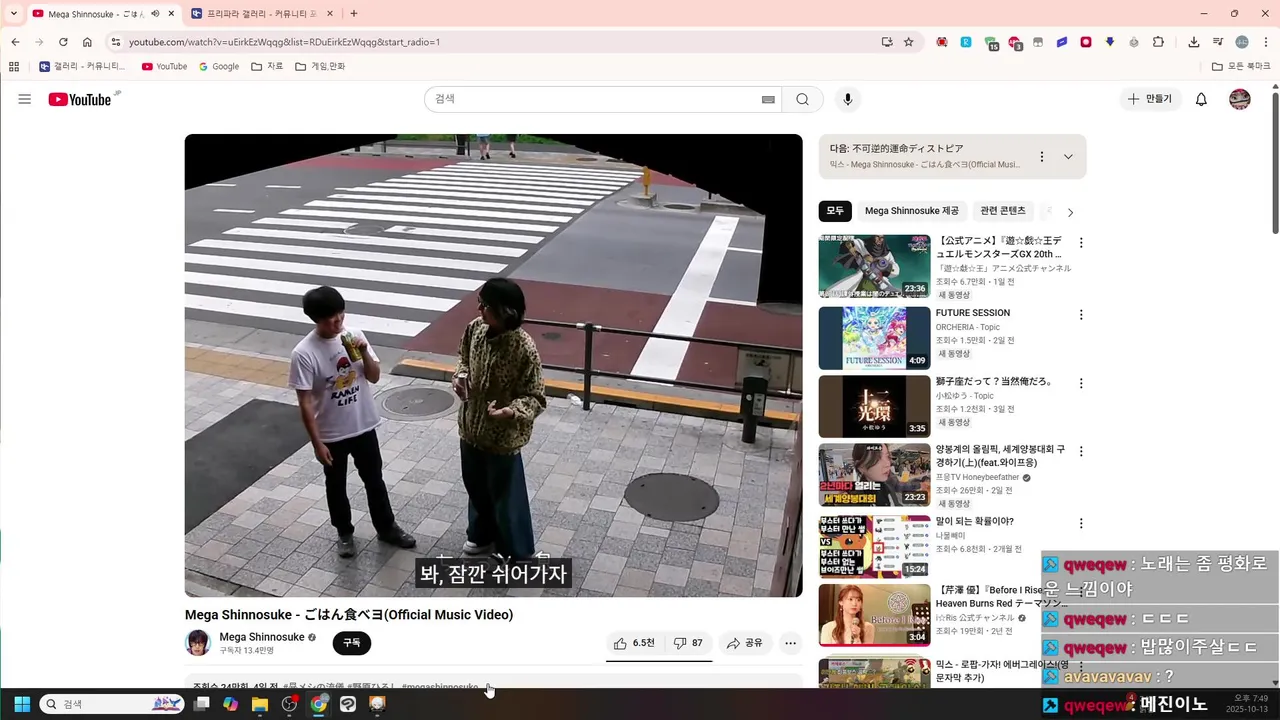Open File Explorer from the taskbar

[260, 704]
